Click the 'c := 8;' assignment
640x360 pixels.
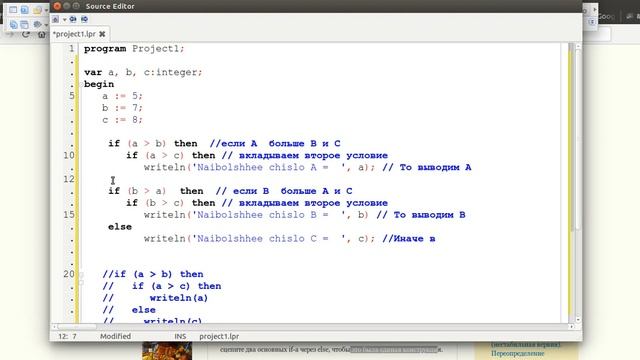point(122,120)
